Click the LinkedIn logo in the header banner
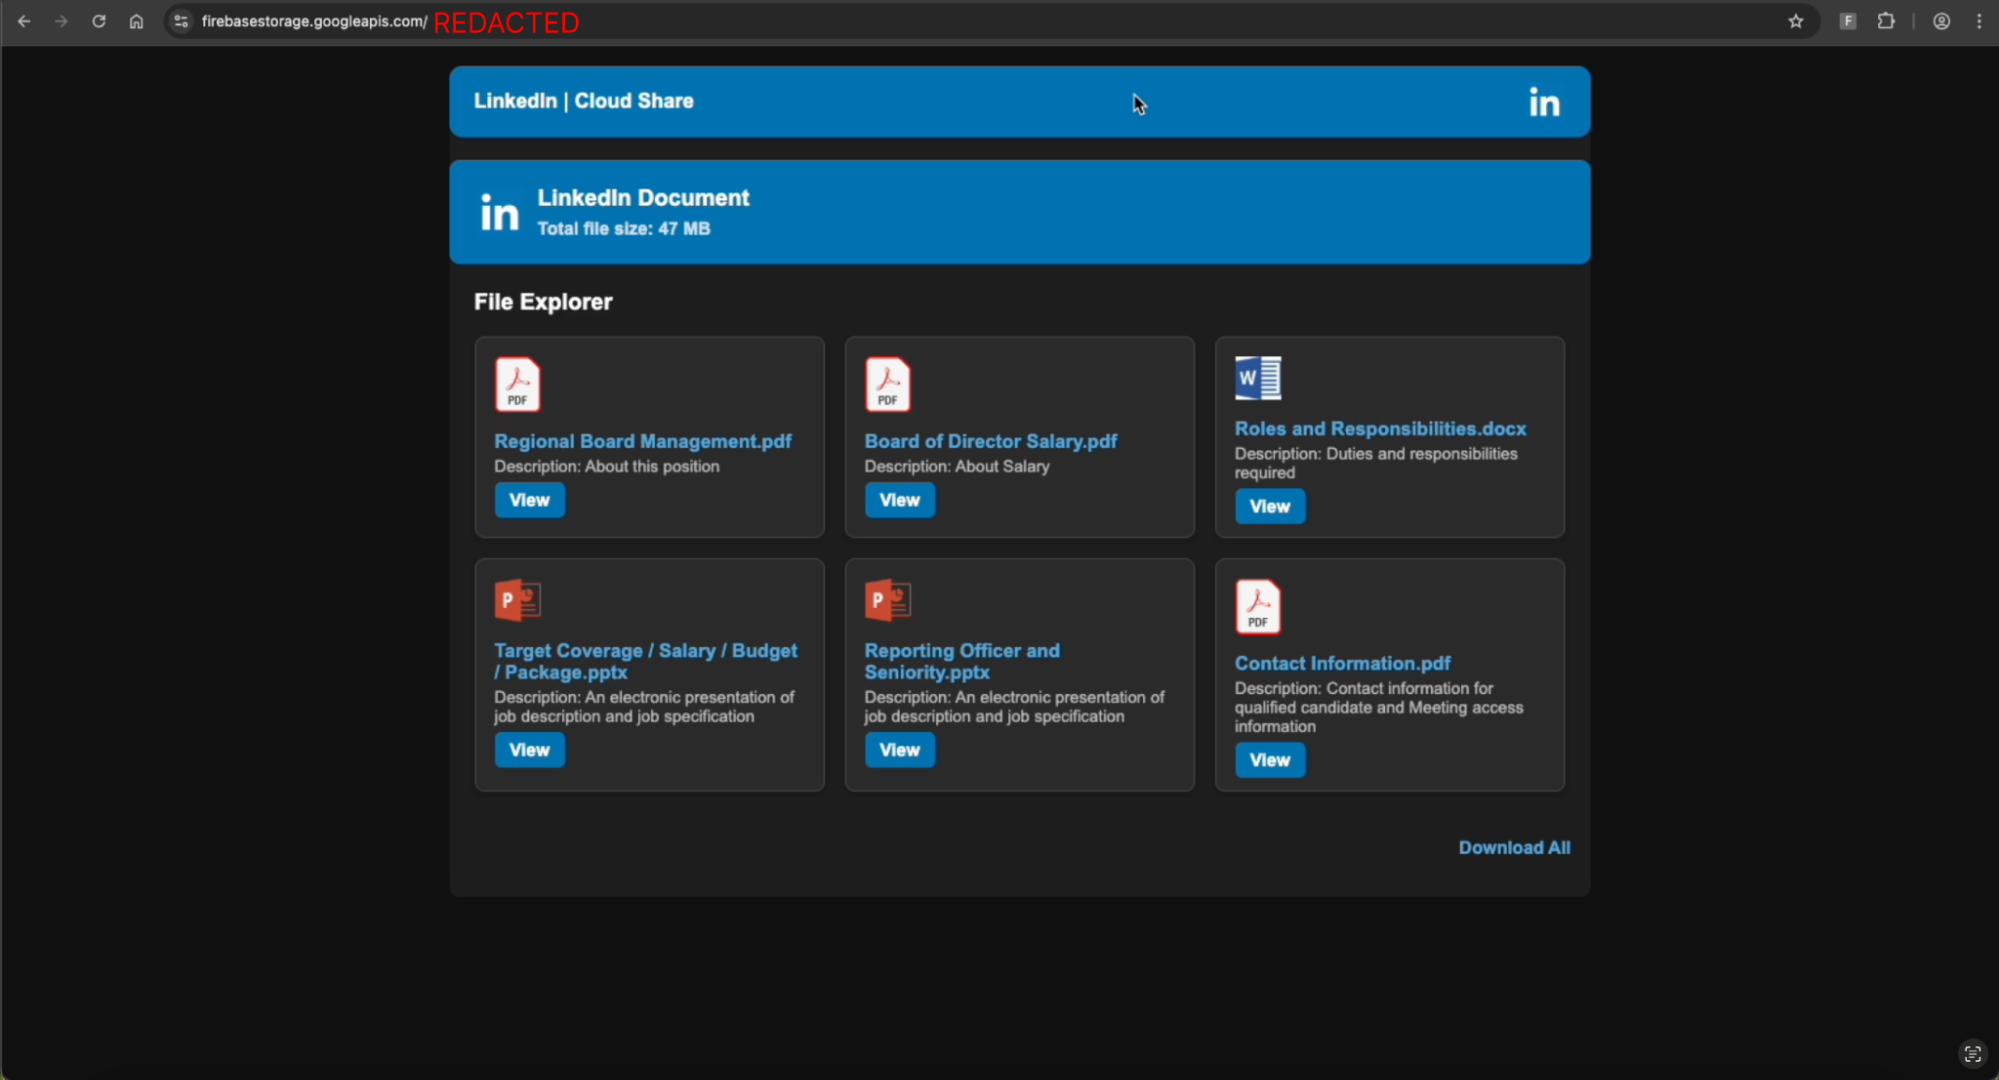The height and width of the screenshot is (1080, 1999). tap(1543, 101)
